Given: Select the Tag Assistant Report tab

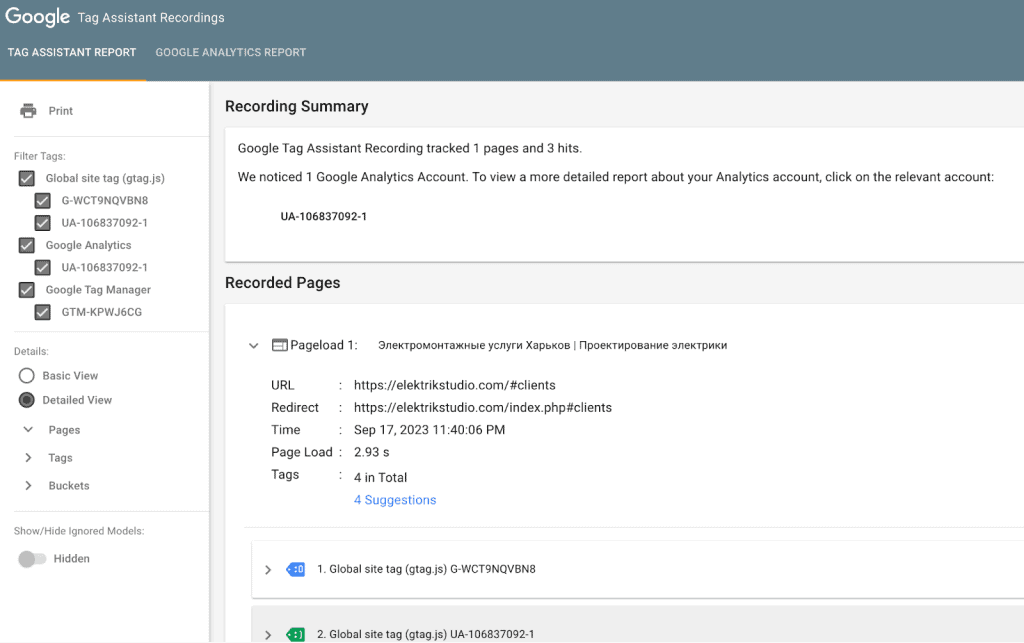Looking at the screenshot, I should tap(72, 51).
